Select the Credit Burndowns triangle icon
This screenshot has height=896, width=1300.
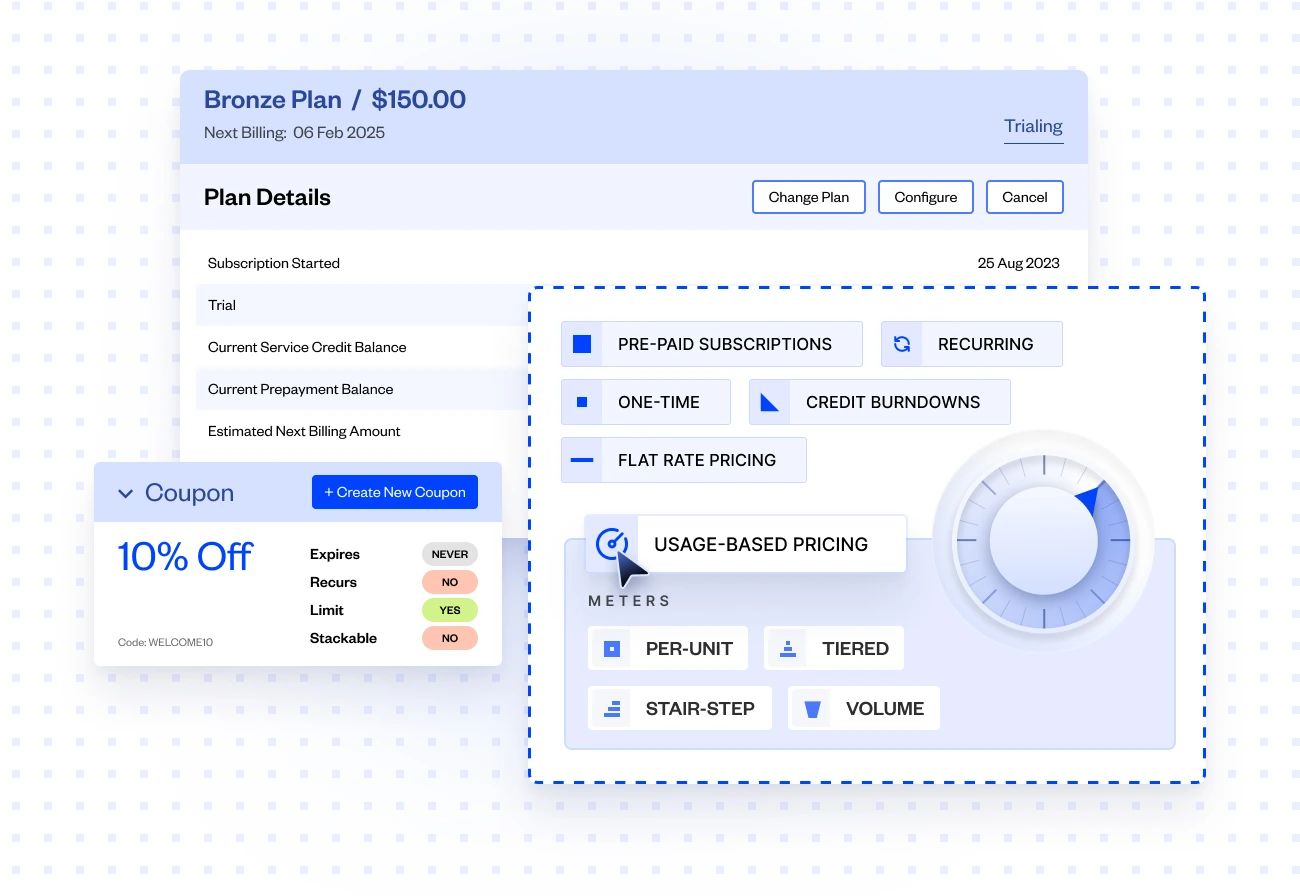point(770,401)
